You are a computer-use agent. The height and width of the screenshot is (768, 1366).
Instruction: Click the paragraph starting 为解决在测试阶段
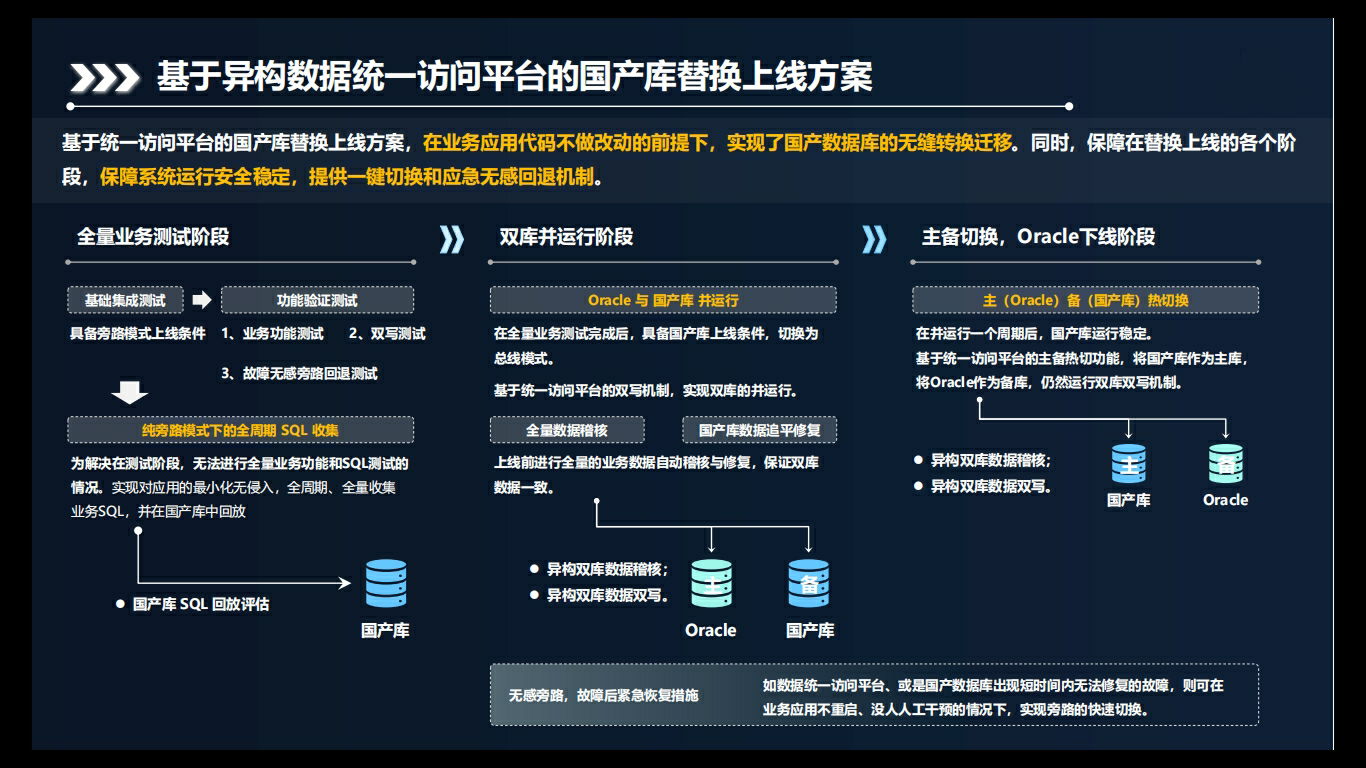240,487
